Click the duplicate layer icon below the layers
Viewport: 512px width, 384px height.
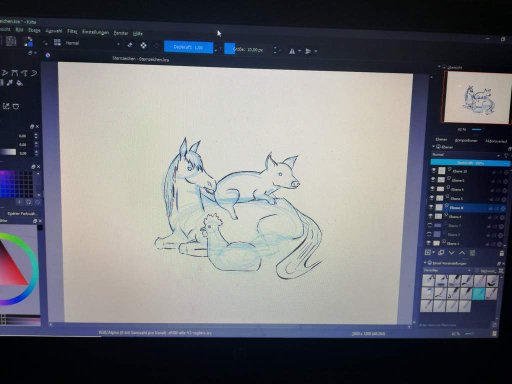pyautogui.click(x=441, y=253)
